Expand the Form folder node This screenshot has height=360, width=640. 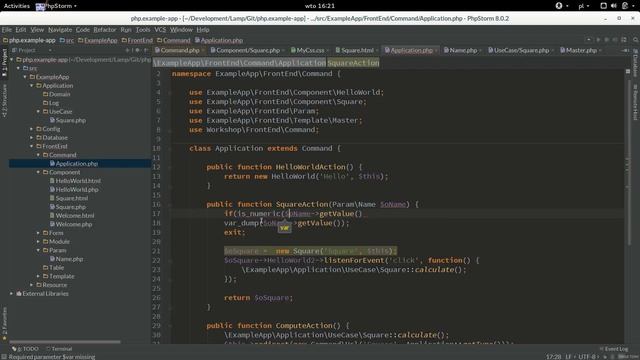[x=38, y=233]
